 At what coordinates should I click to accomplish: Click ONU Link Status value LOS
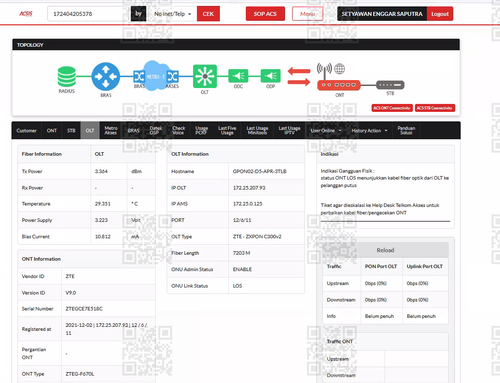click(x=237, y=286)
